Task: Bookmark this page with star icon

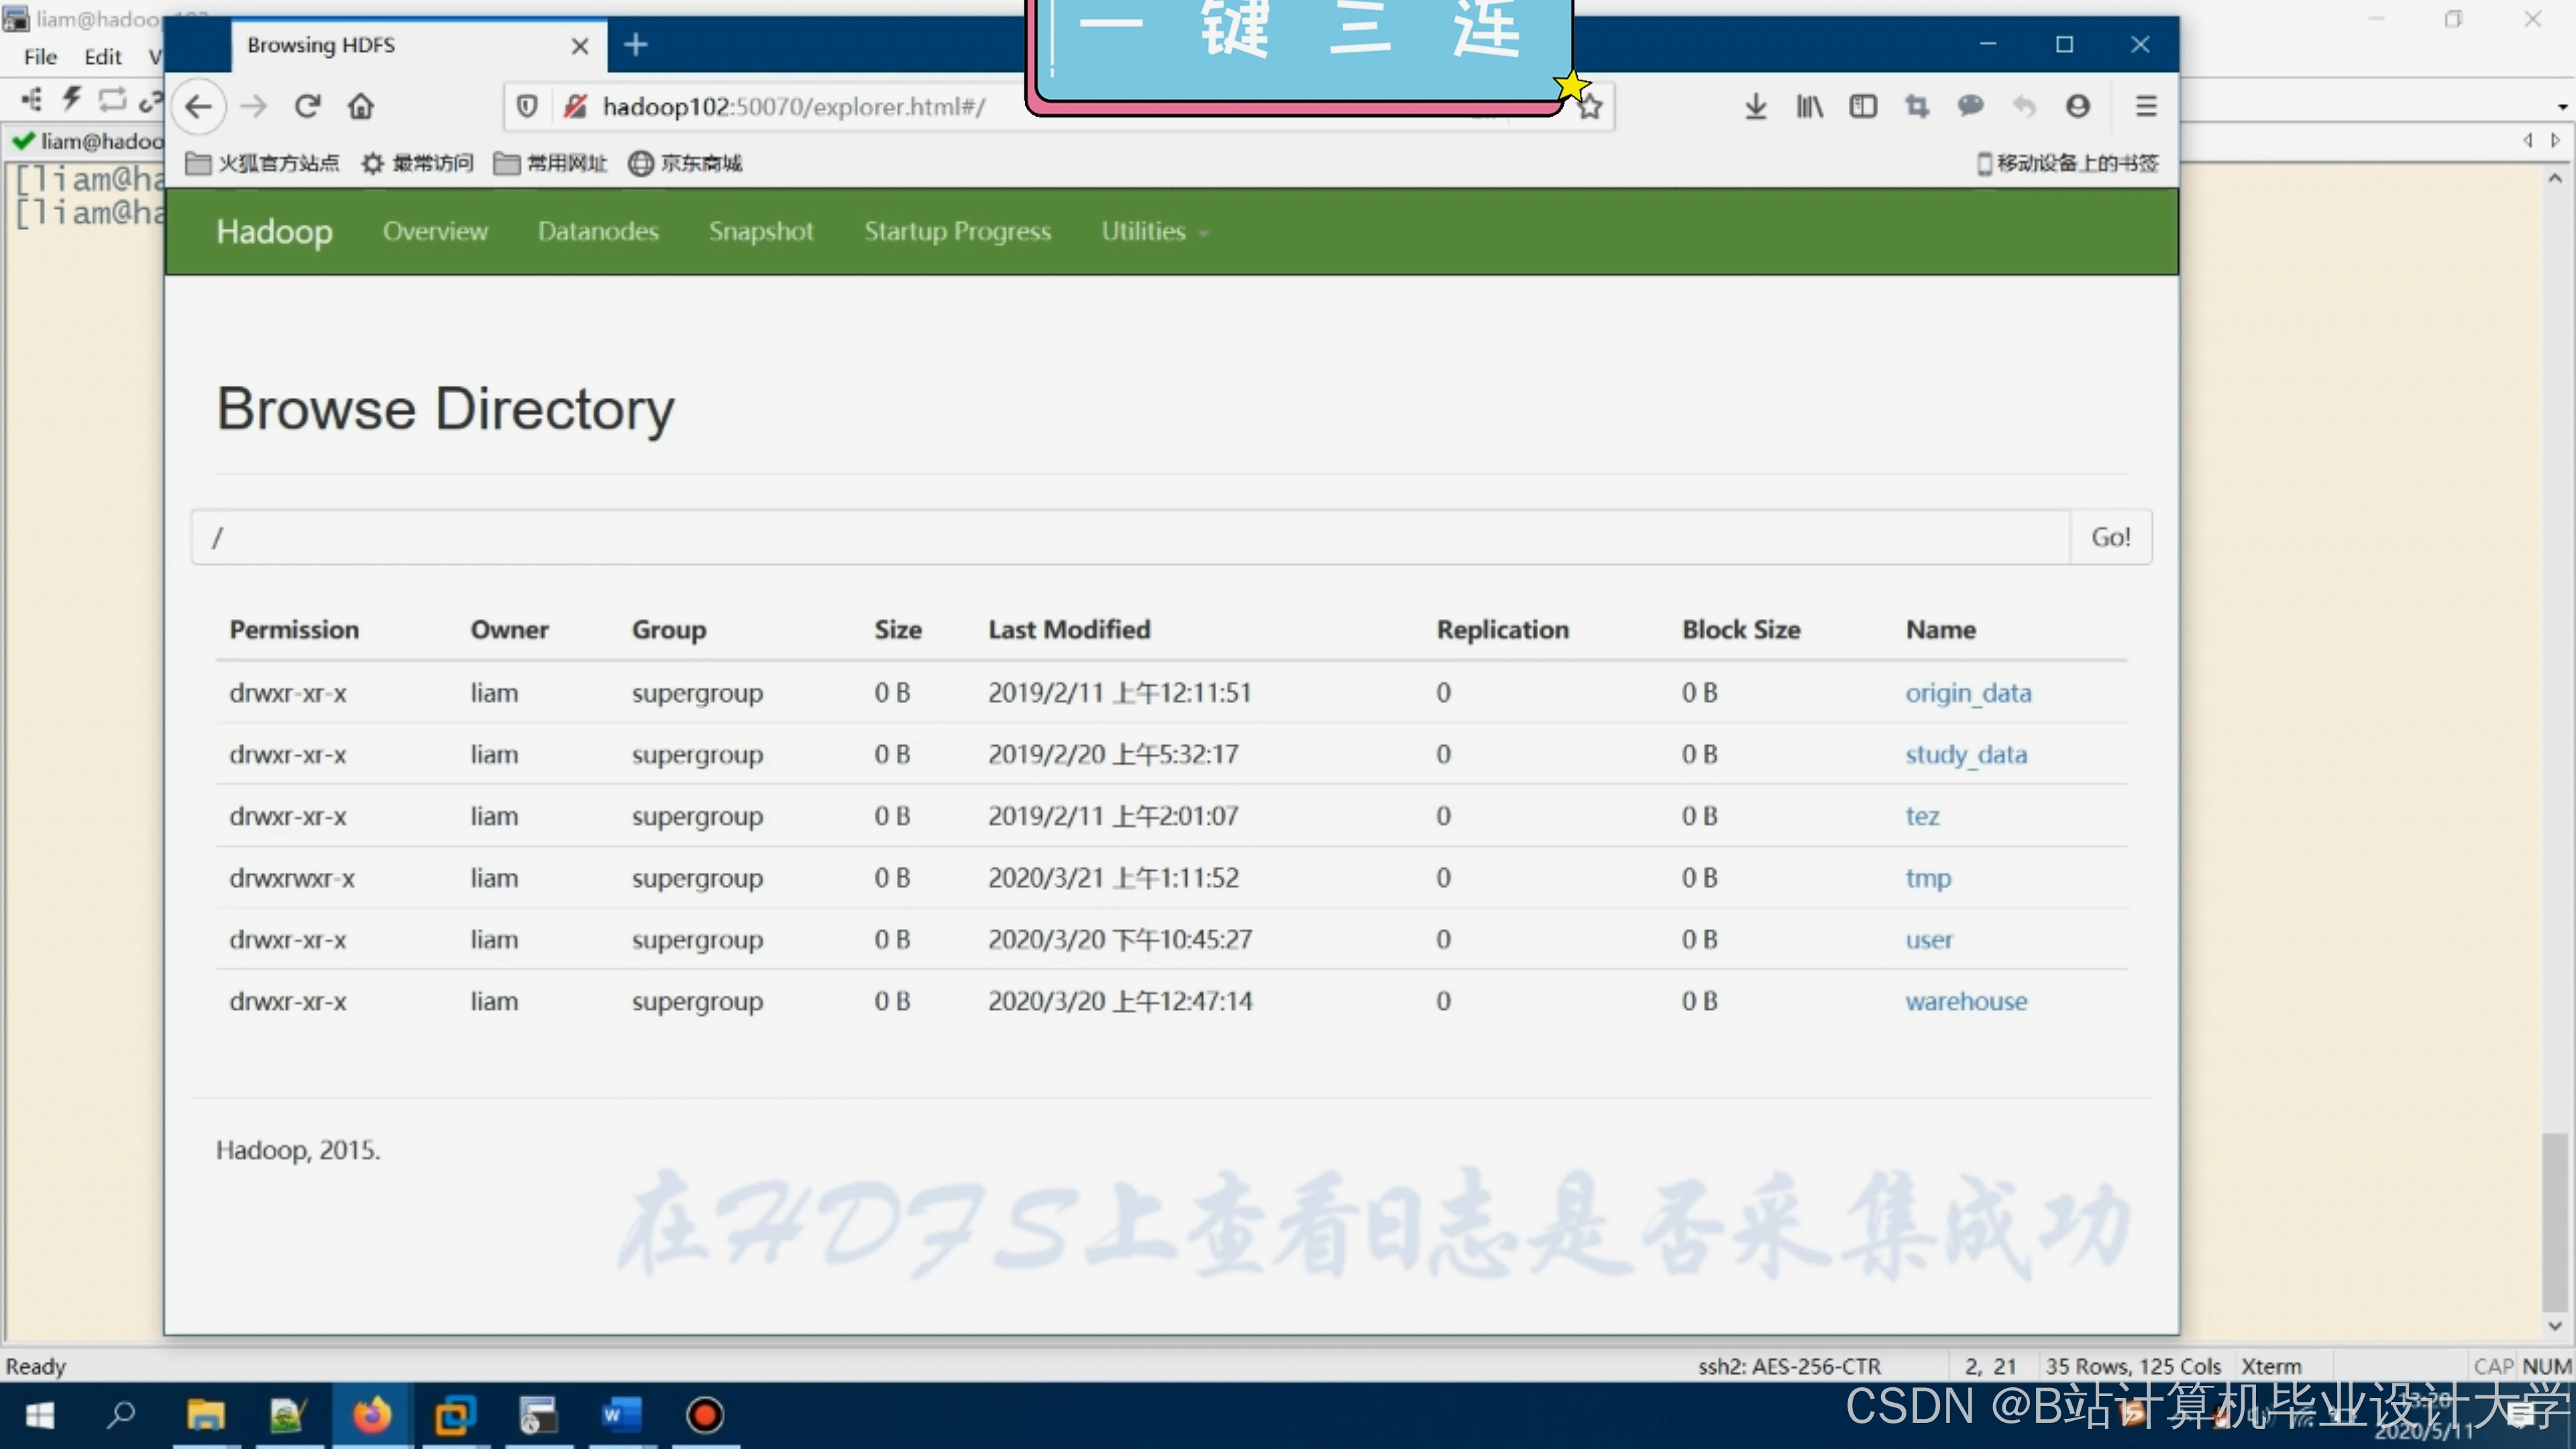Action: (x=1590, y=106)
